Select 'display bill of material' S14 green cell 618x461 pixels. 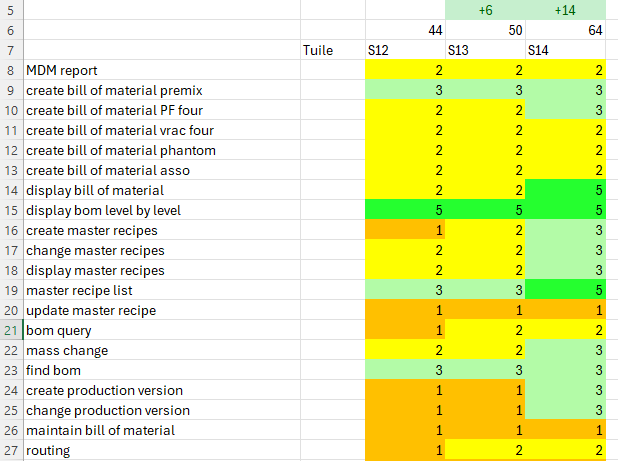(x=565, y=190)
